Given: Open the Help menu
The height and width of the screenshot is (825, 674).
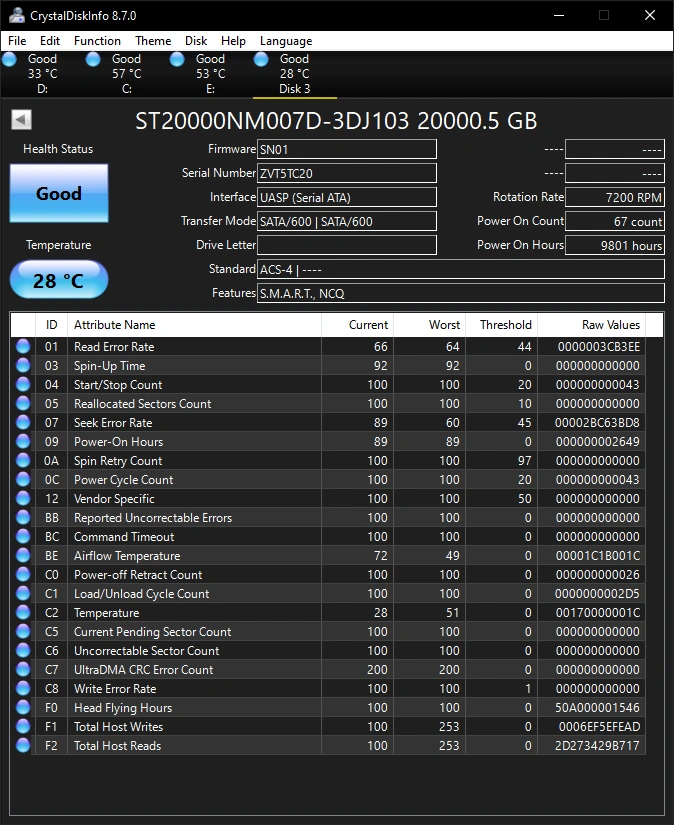Looking at the screenshot, I should click(x=233, y=41).
